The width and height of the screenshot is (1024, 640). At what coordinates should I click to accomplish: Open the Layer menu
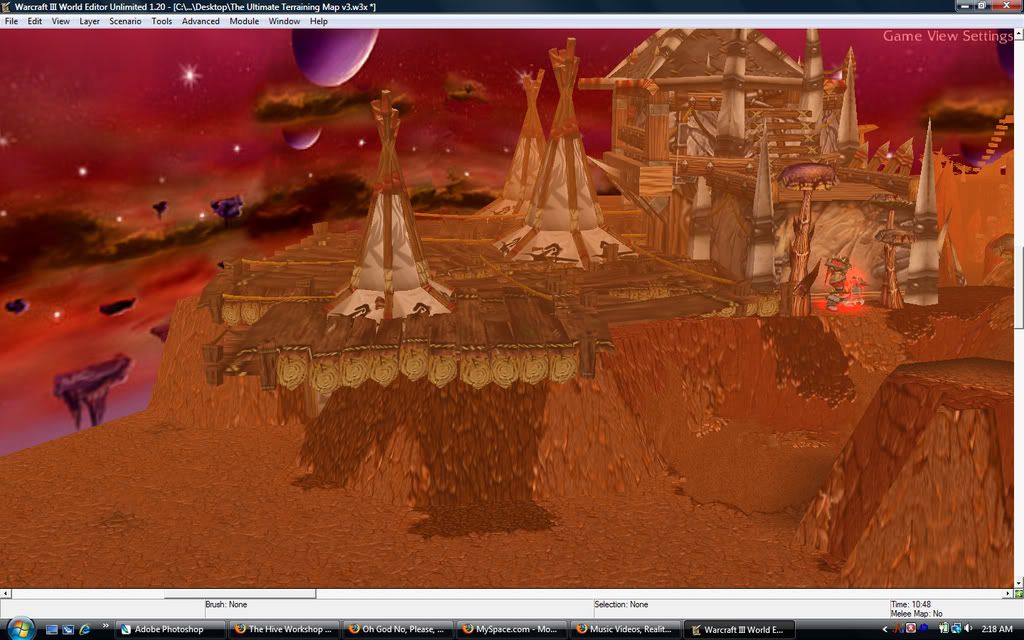89,21
